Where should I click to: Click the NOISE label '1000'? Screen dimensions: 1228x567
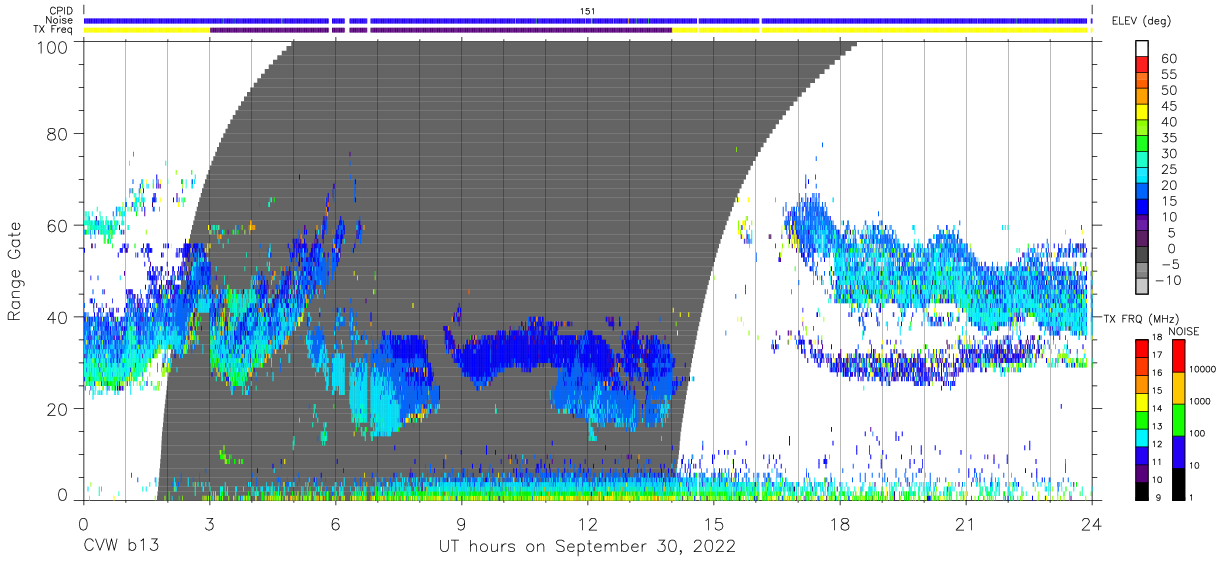[x=1201, y=402]
